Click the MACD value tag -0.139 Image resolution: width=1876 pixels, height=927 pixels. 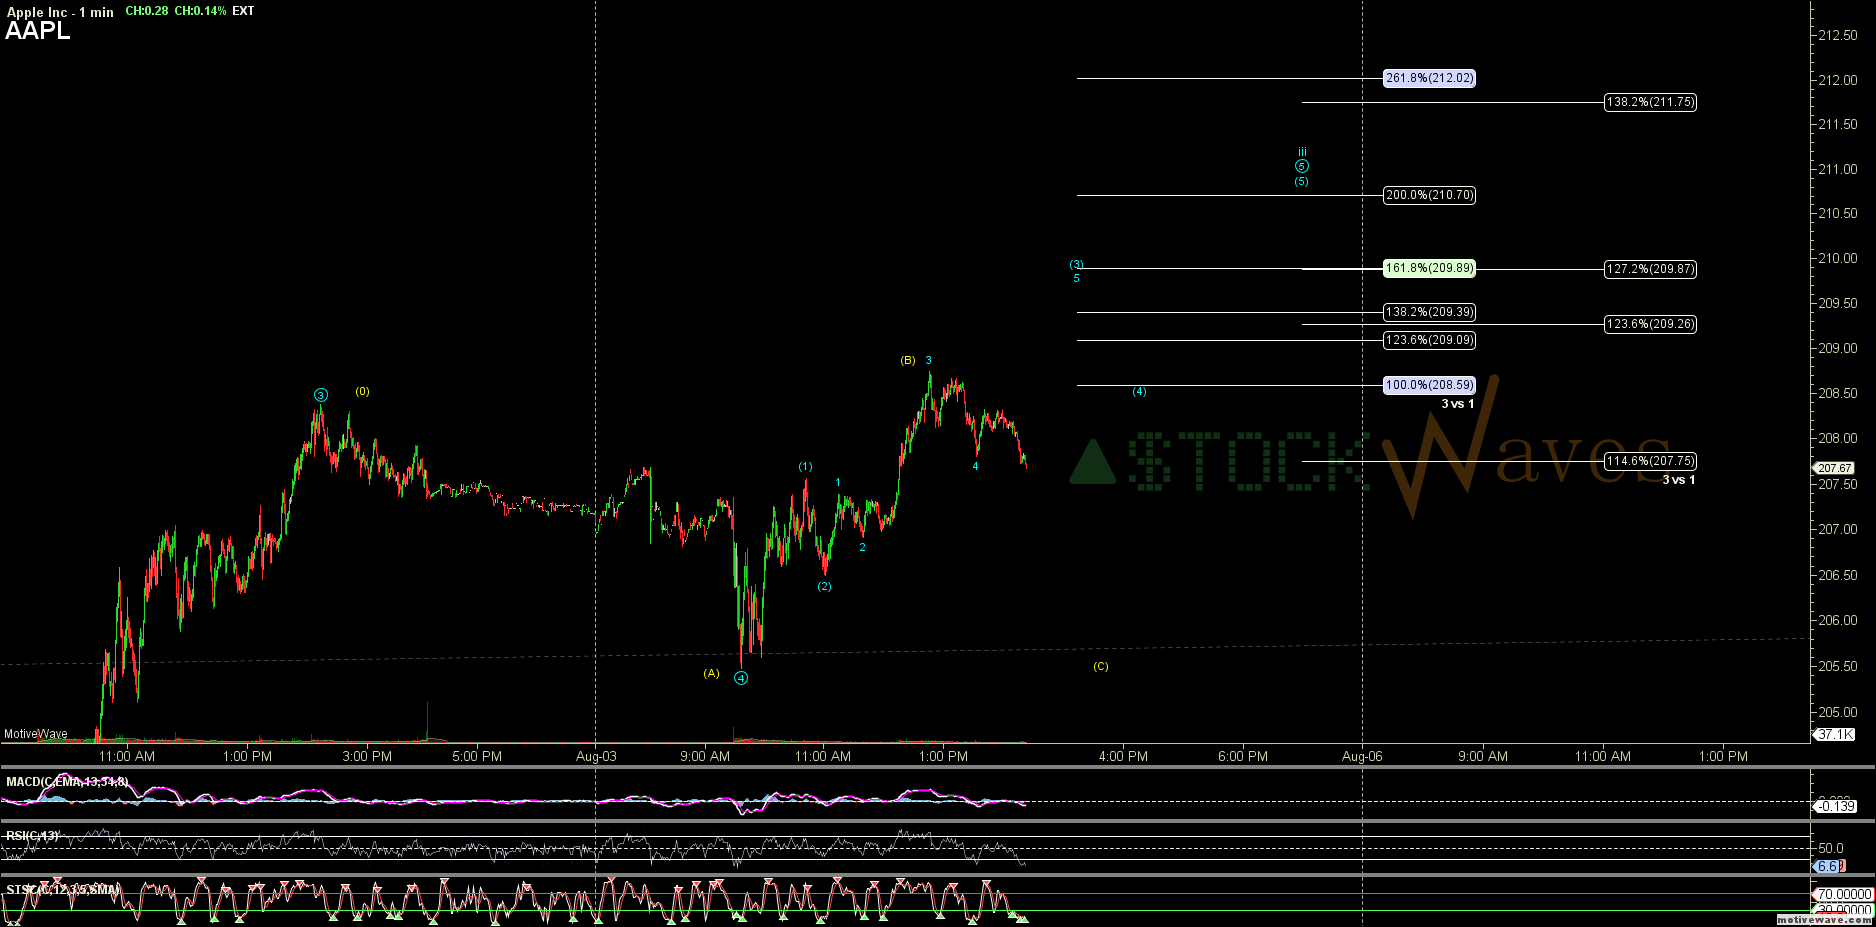point(1837,806)
